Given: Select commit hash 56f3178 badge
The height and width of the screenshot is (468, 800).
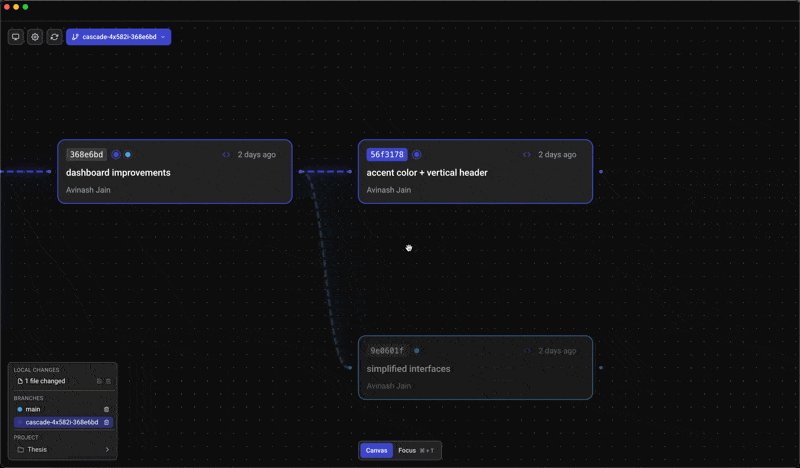Looking at the screenshot, I should tap(387, 155).
